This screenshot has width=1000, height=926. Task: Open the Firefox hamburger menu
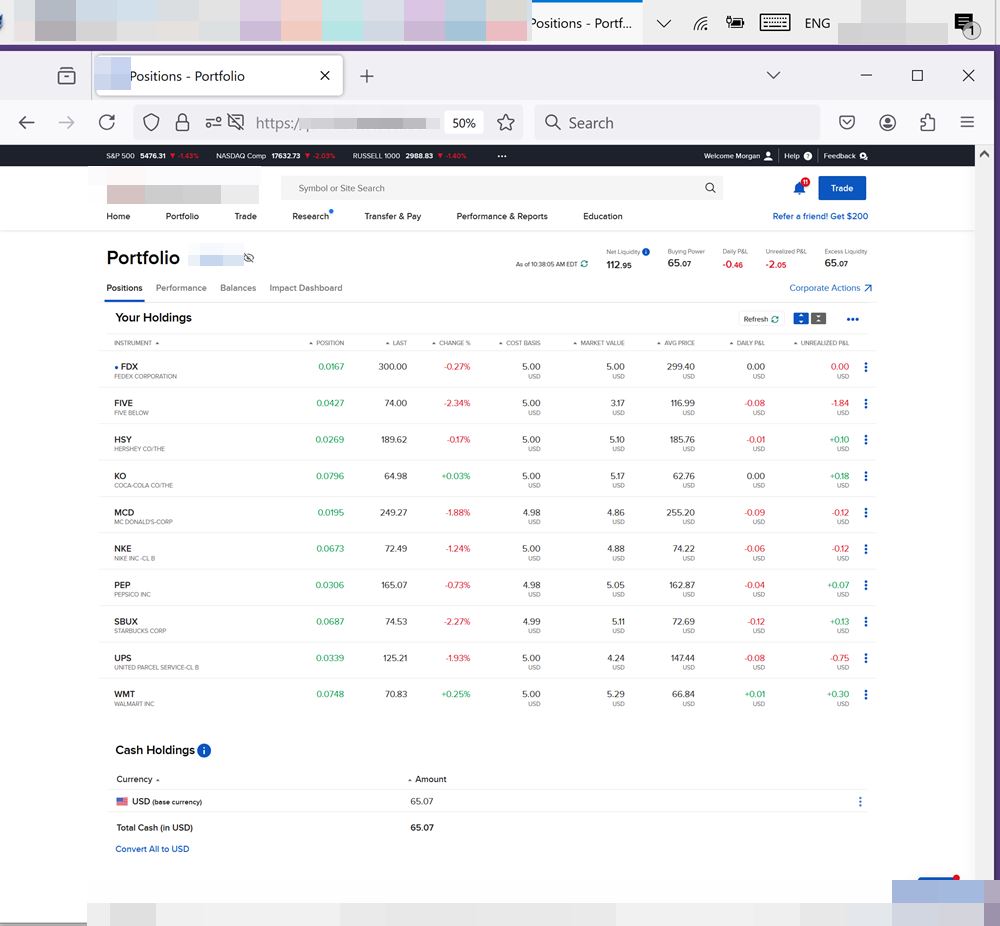point(967,122)
